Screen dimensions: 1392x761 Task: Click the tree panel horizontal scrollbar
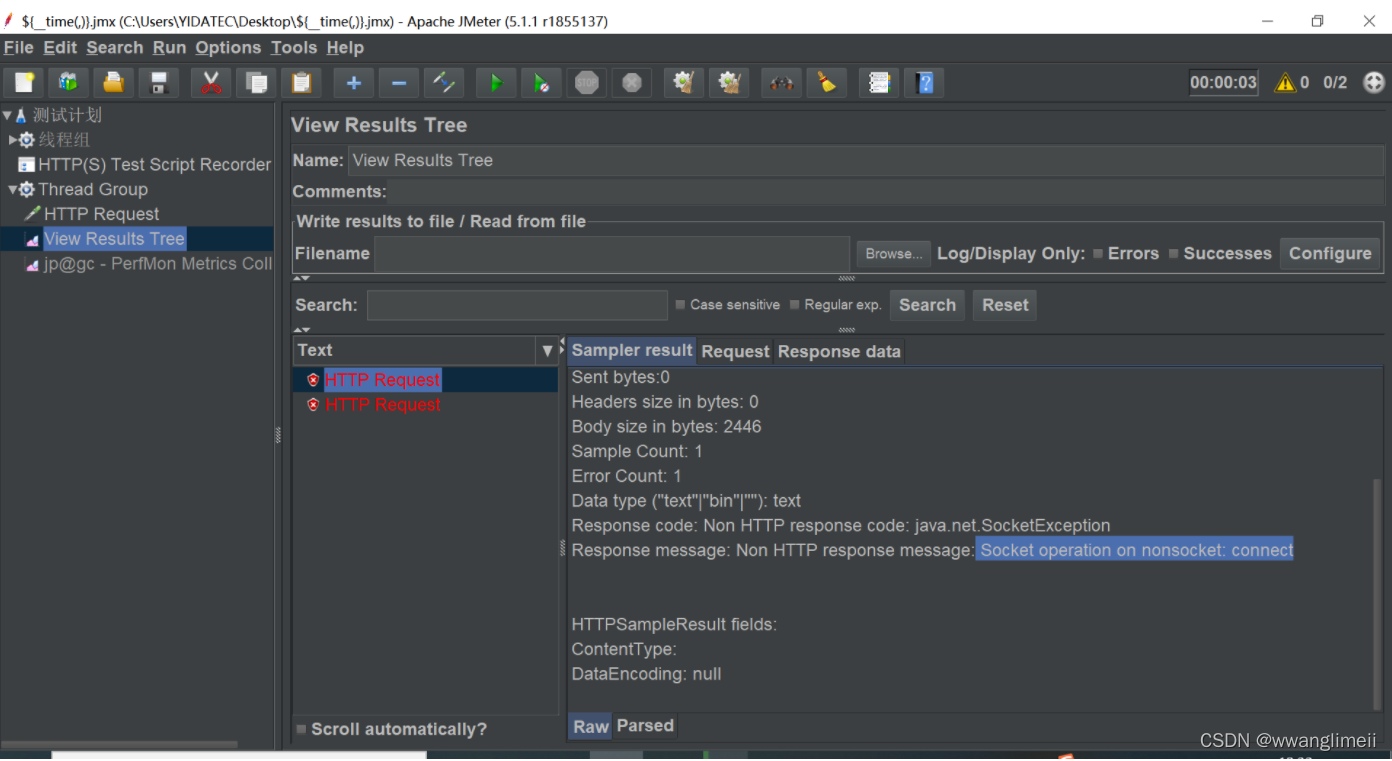coord(119,744)
